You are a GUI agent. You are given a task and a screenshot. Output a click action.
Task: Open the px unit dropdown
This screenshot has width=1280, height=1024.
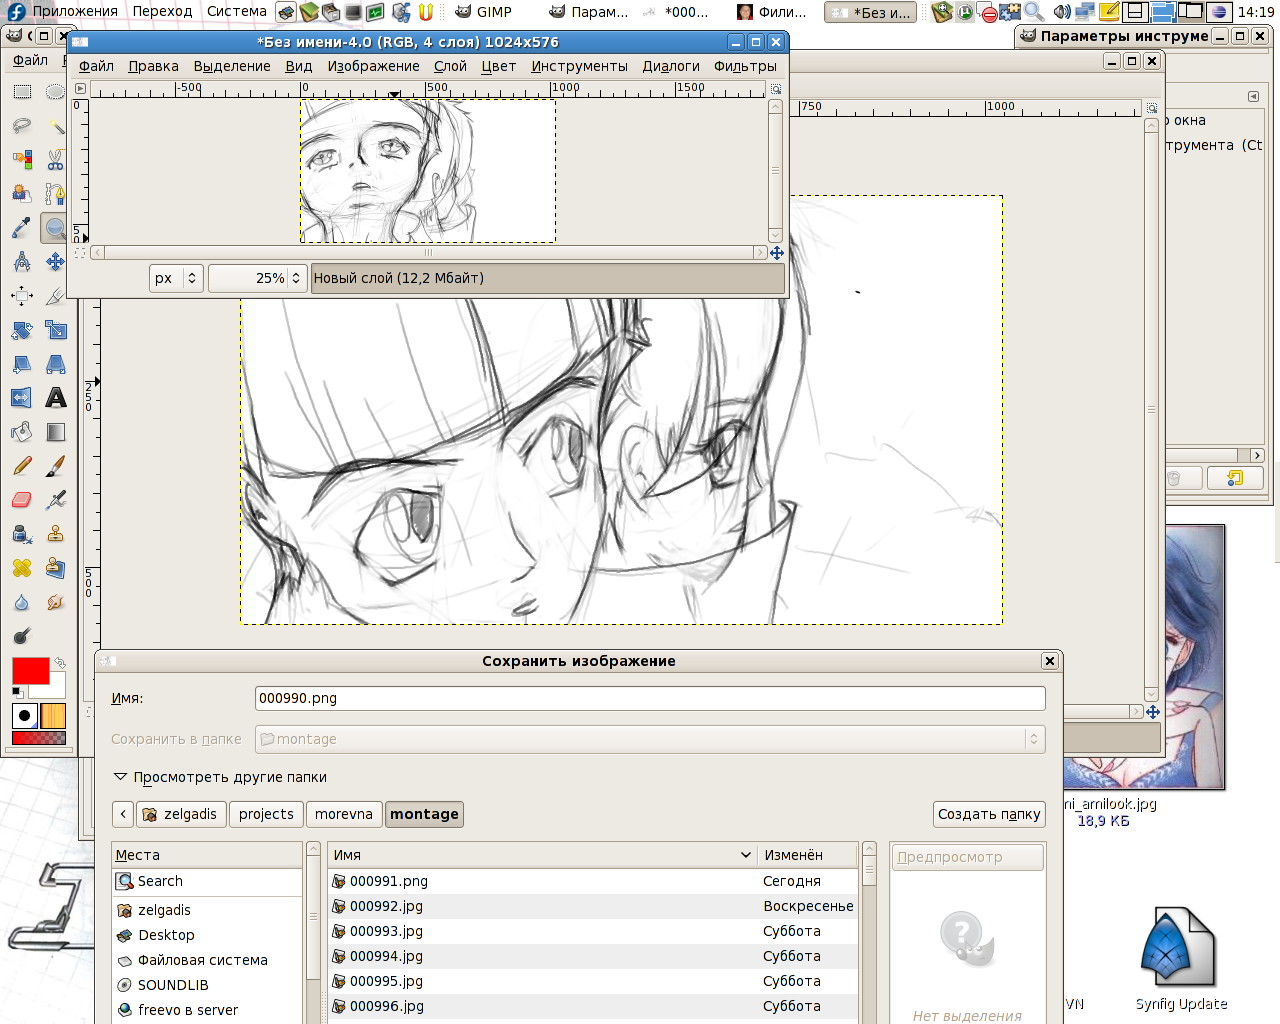[x=177, y=278]
